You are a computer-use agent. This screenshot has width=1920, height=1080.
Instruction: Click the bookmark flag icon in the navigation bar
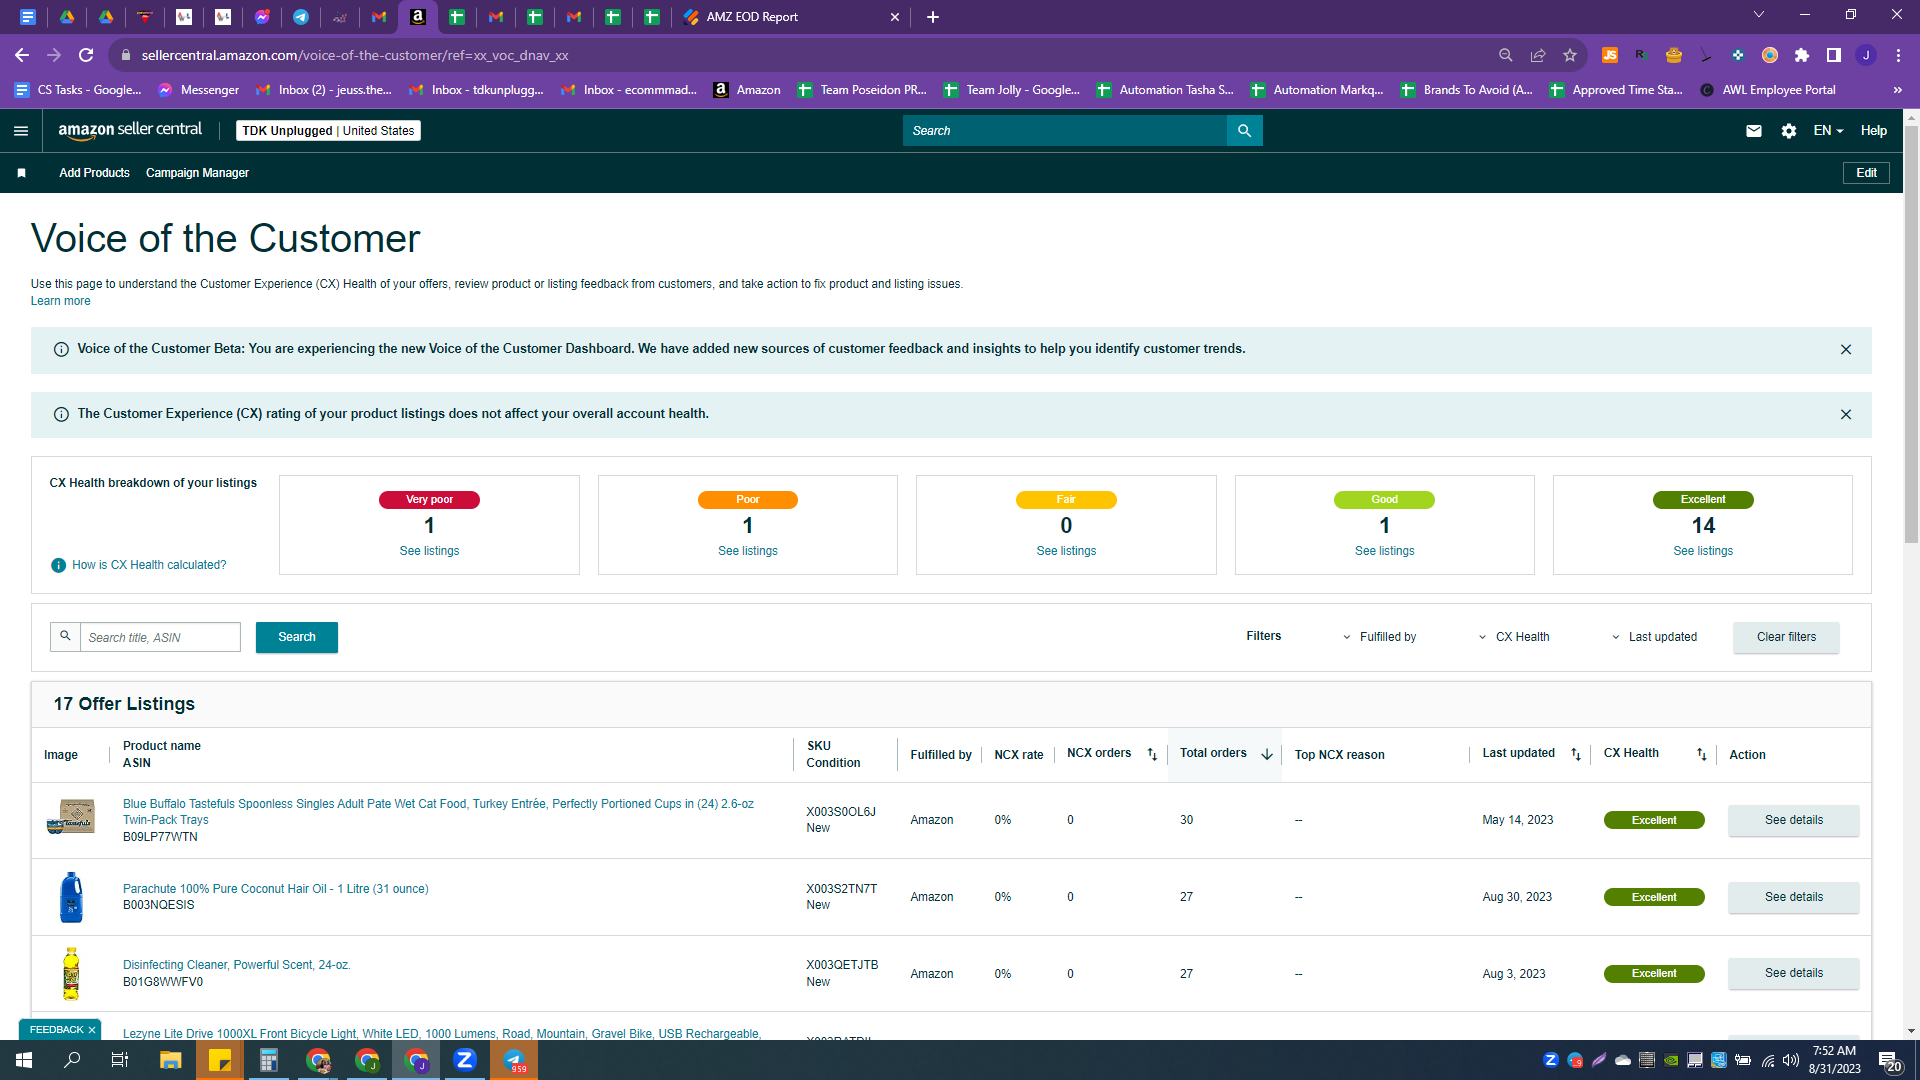tap(21, 173)
